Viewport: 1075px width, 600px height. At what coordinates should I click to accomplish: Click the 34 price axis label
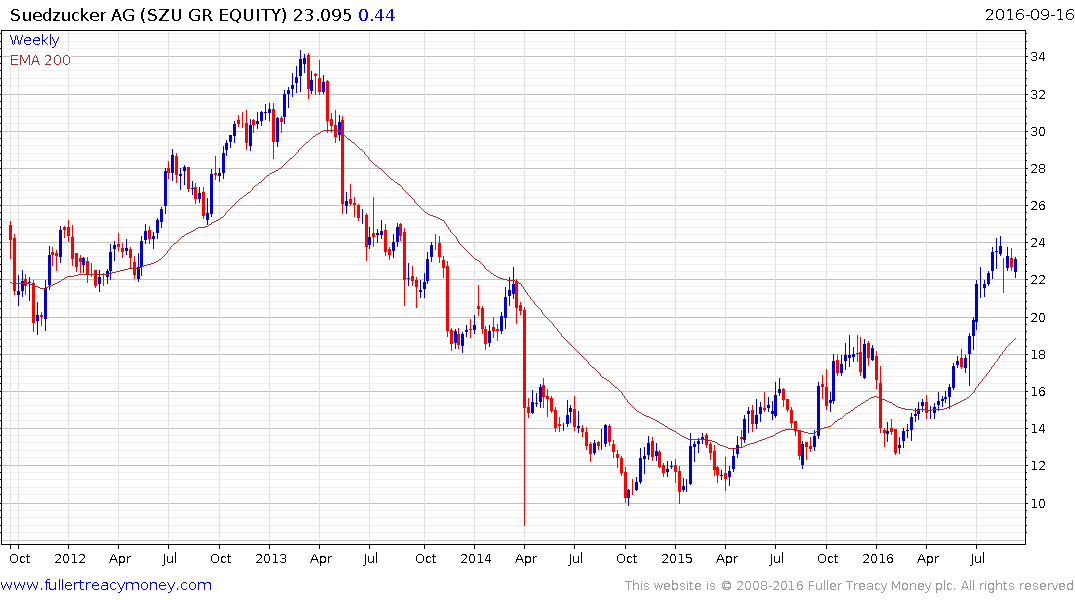(1037, 57)
